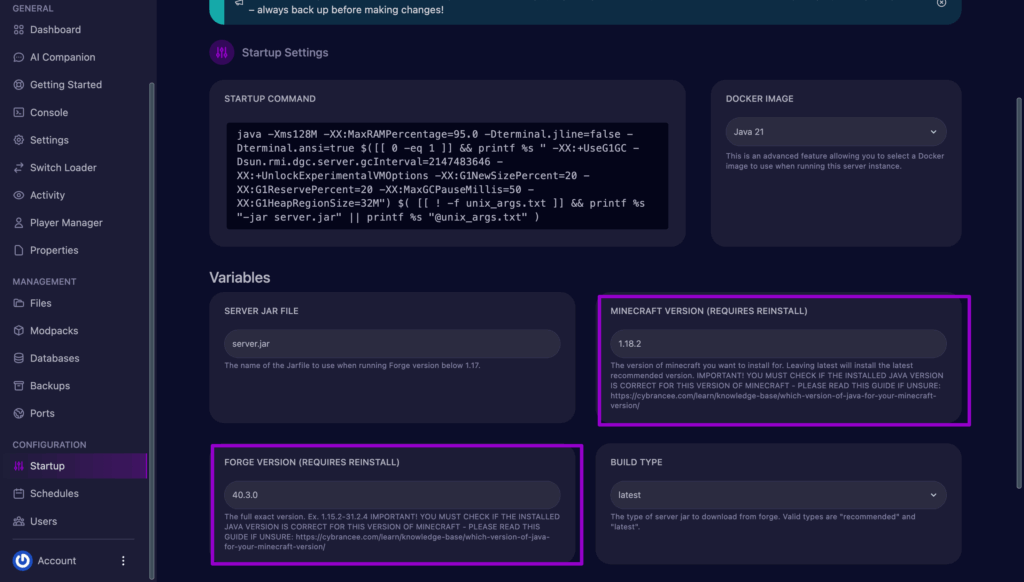Open the Databases icon in sidebar

(x=19, y=358)
